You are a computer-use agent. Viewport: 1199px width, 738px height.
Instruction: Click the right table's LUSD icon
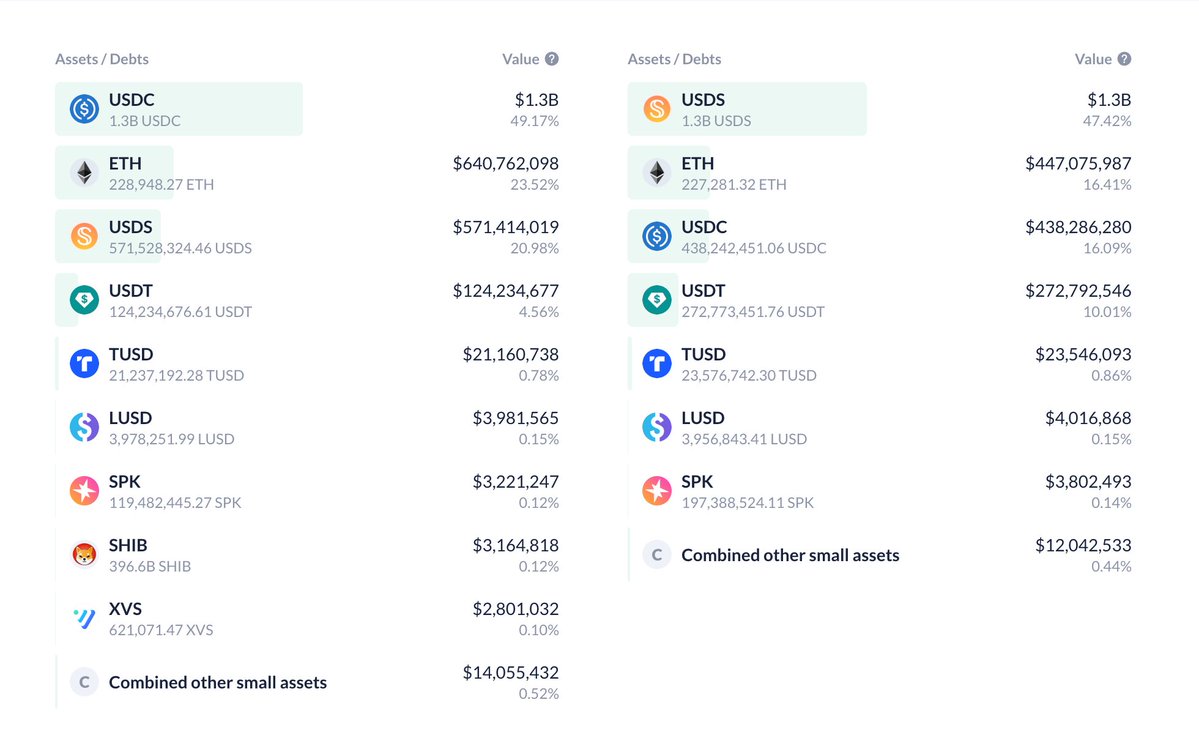(x=656, y=428)
